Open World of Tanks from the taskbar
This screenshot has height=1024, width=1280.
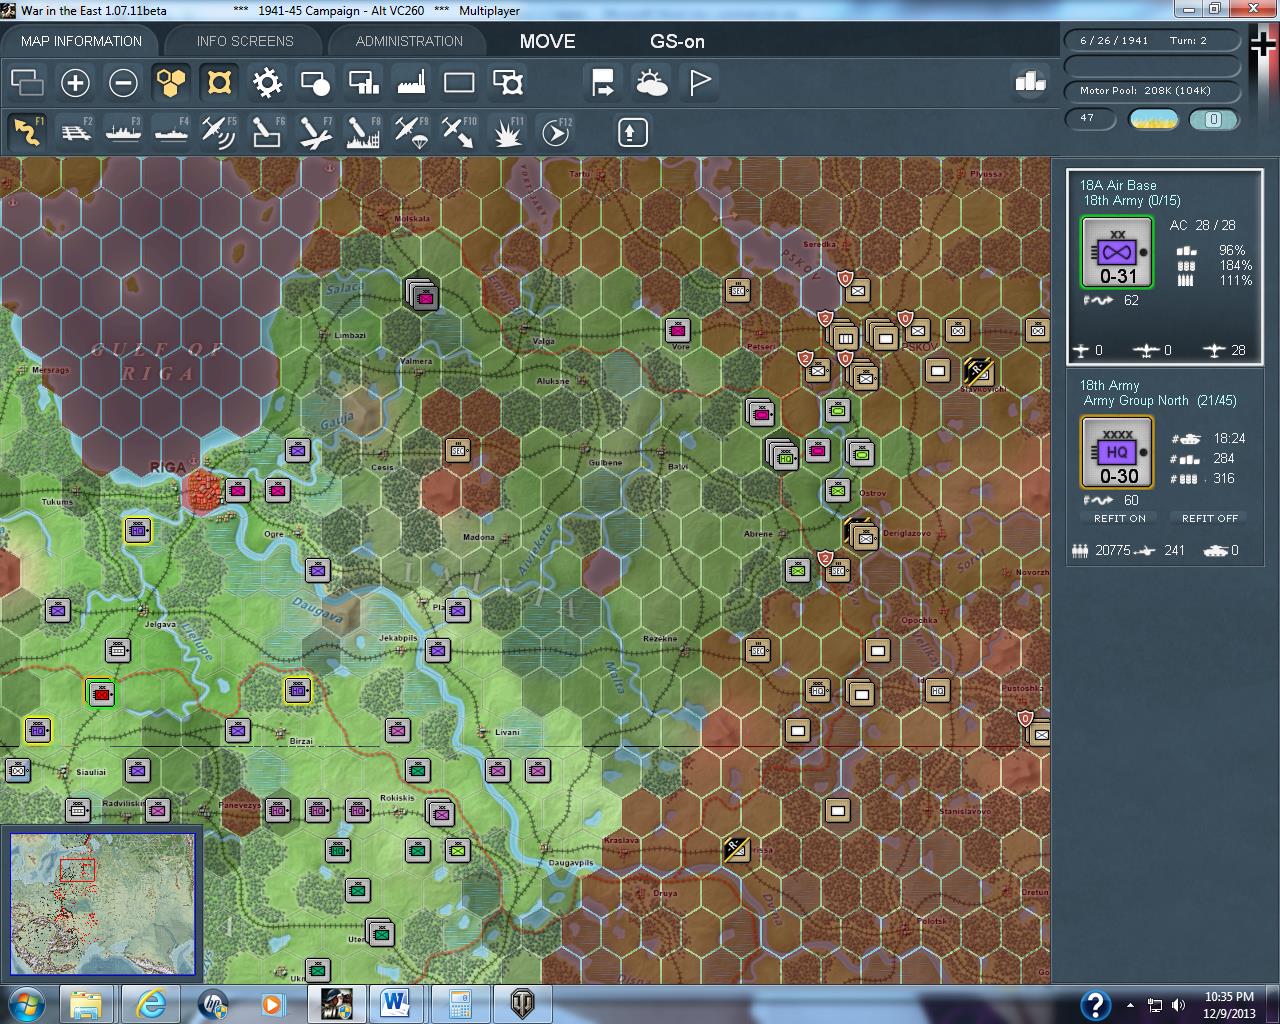point(523,1004)
